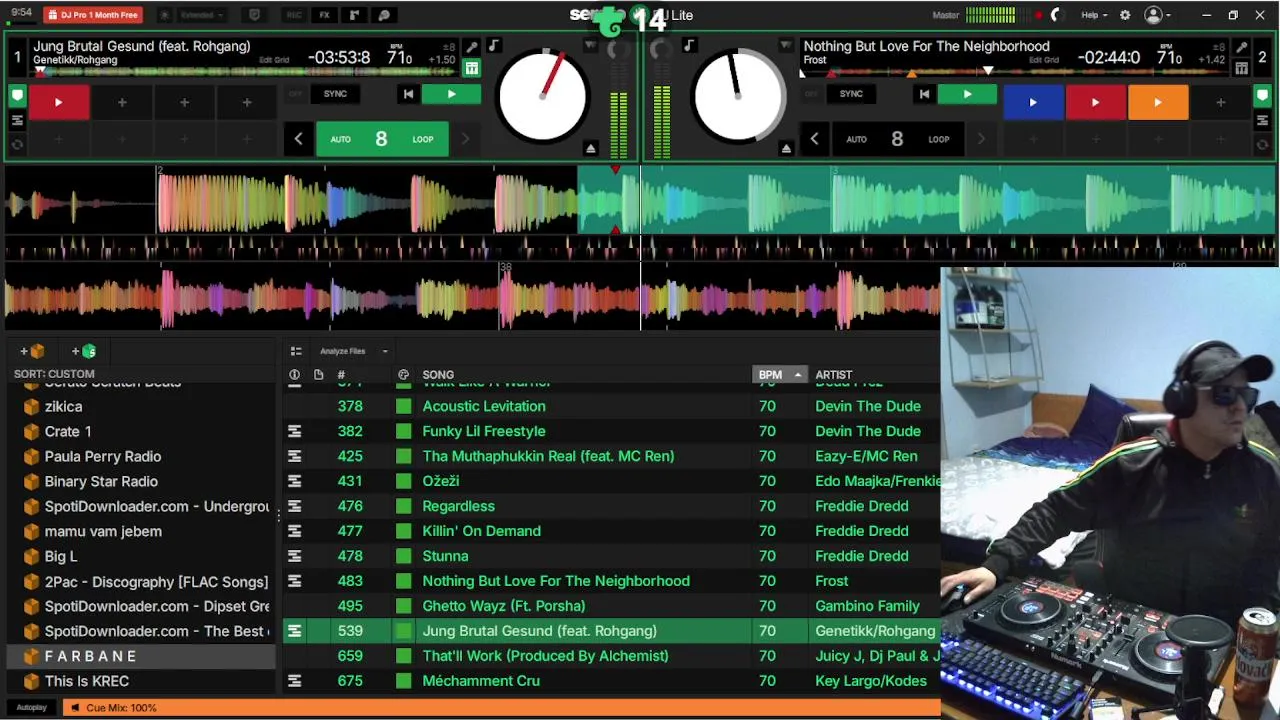Viewport: 1280px width, 720px height.
Task: Open the sampler panel icon next to FX
Action: pos(354,15)
